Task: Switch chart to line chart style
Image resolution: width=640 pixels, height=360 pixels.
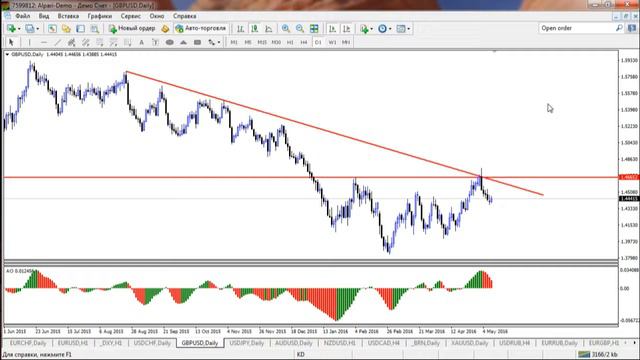Action: 269,29
